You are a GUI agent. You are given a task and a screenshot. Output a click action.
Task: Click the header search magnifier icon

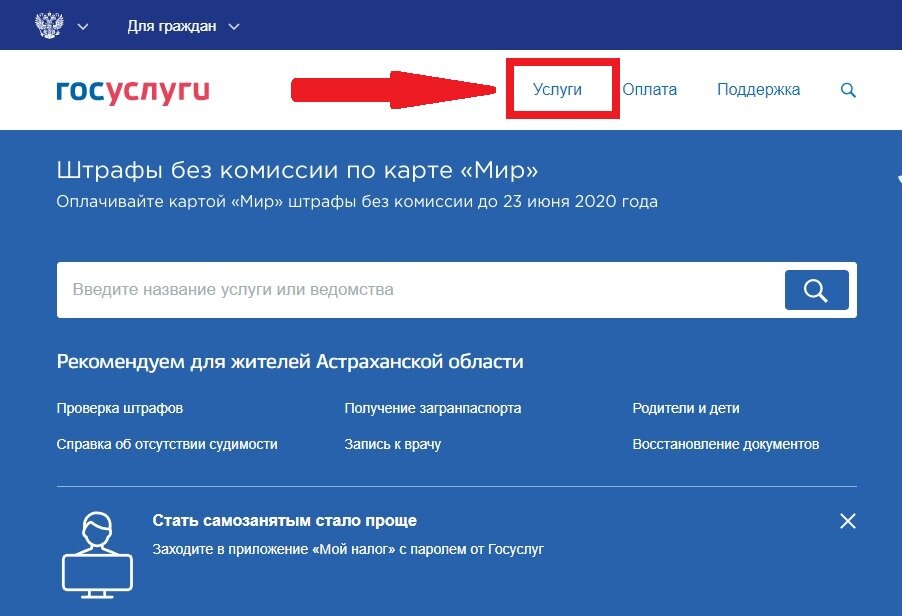coord(848,90)
